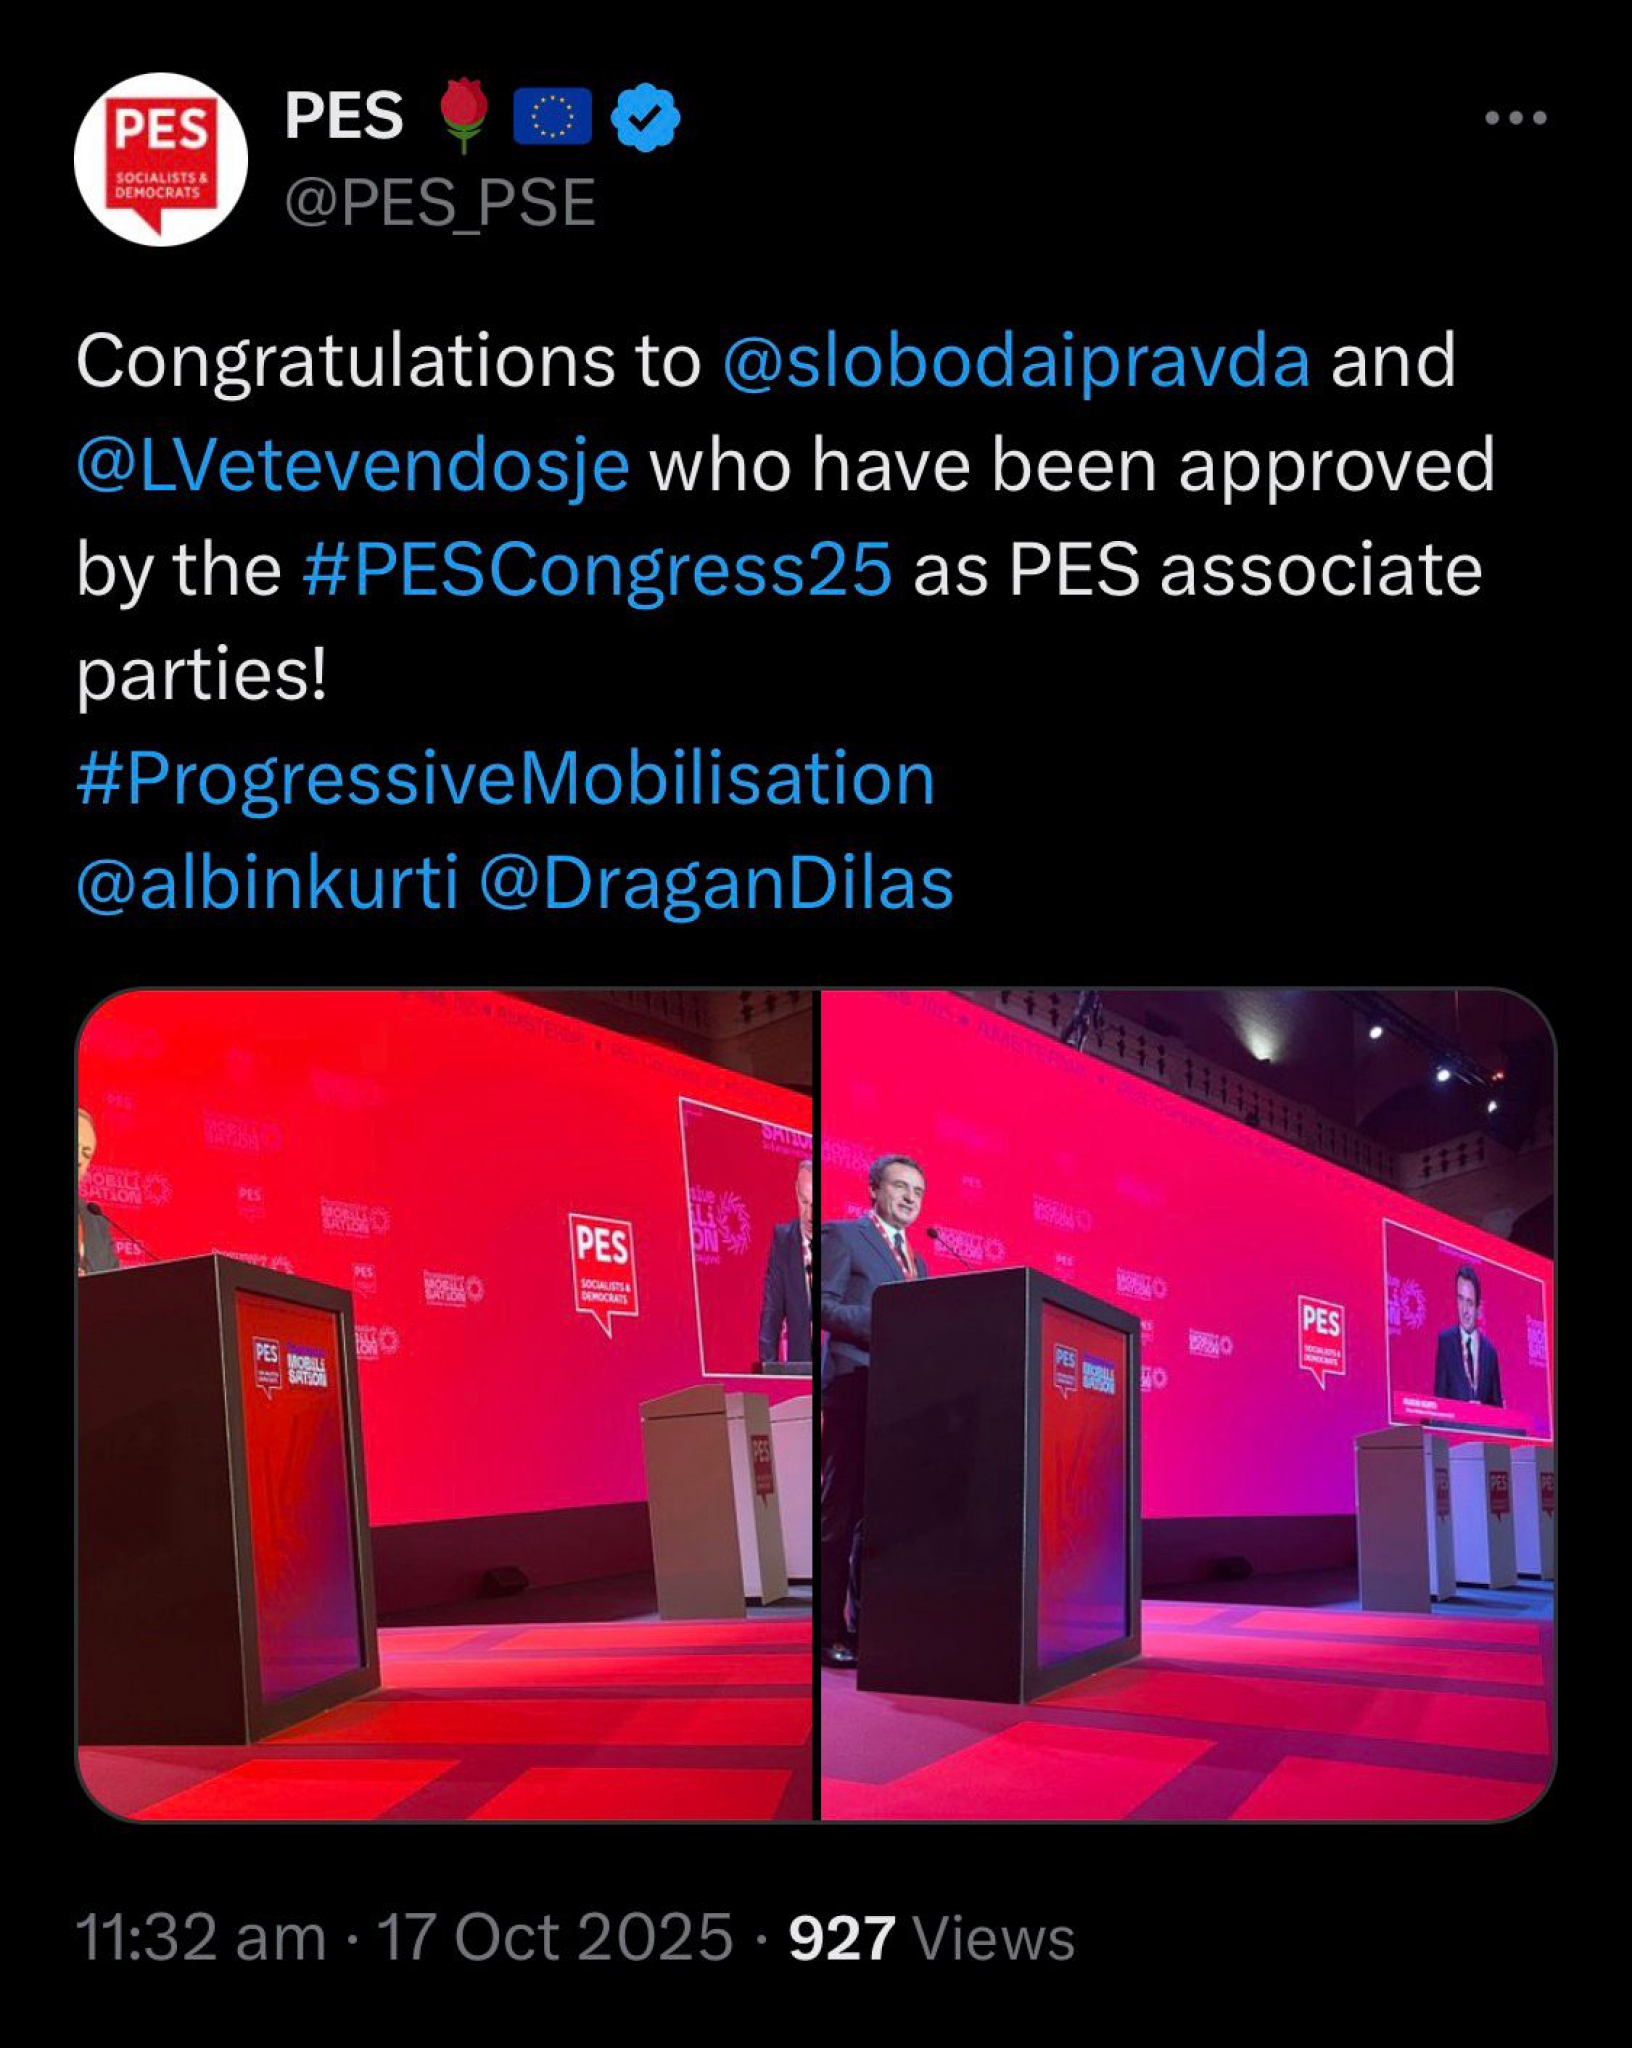This screenshot has width=1632, height=2048.
Task: Click the red rose emoji beside PES
Action: pyautogui.click(x=463, y=116)
